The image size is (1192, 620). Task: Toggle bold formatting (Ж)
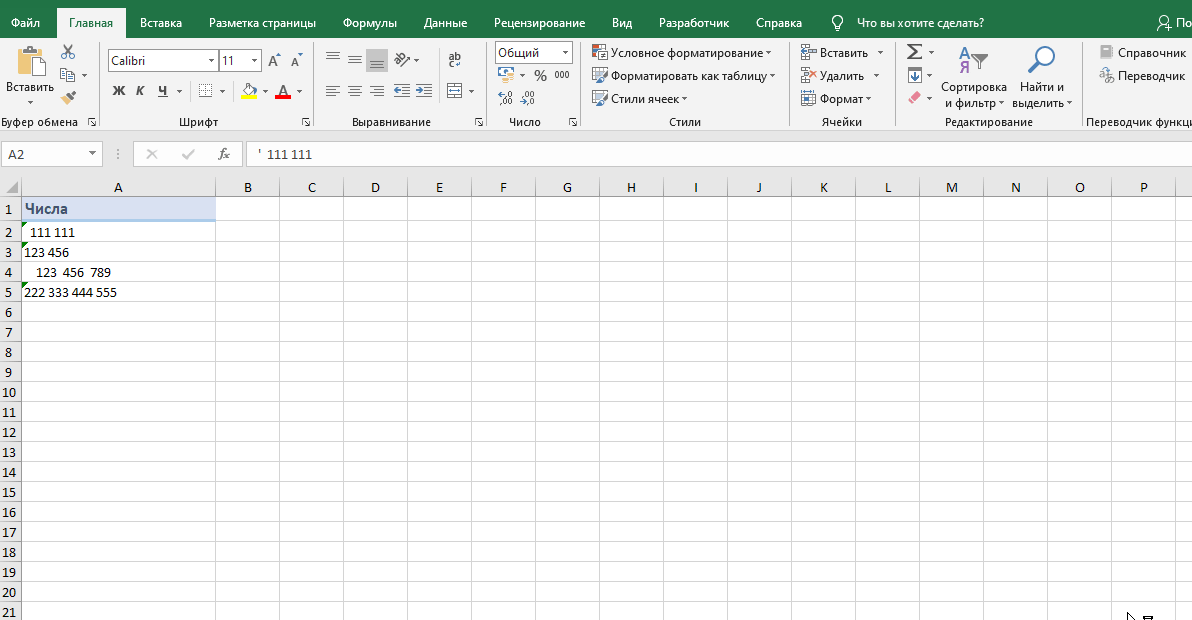(x=119, y=91)
